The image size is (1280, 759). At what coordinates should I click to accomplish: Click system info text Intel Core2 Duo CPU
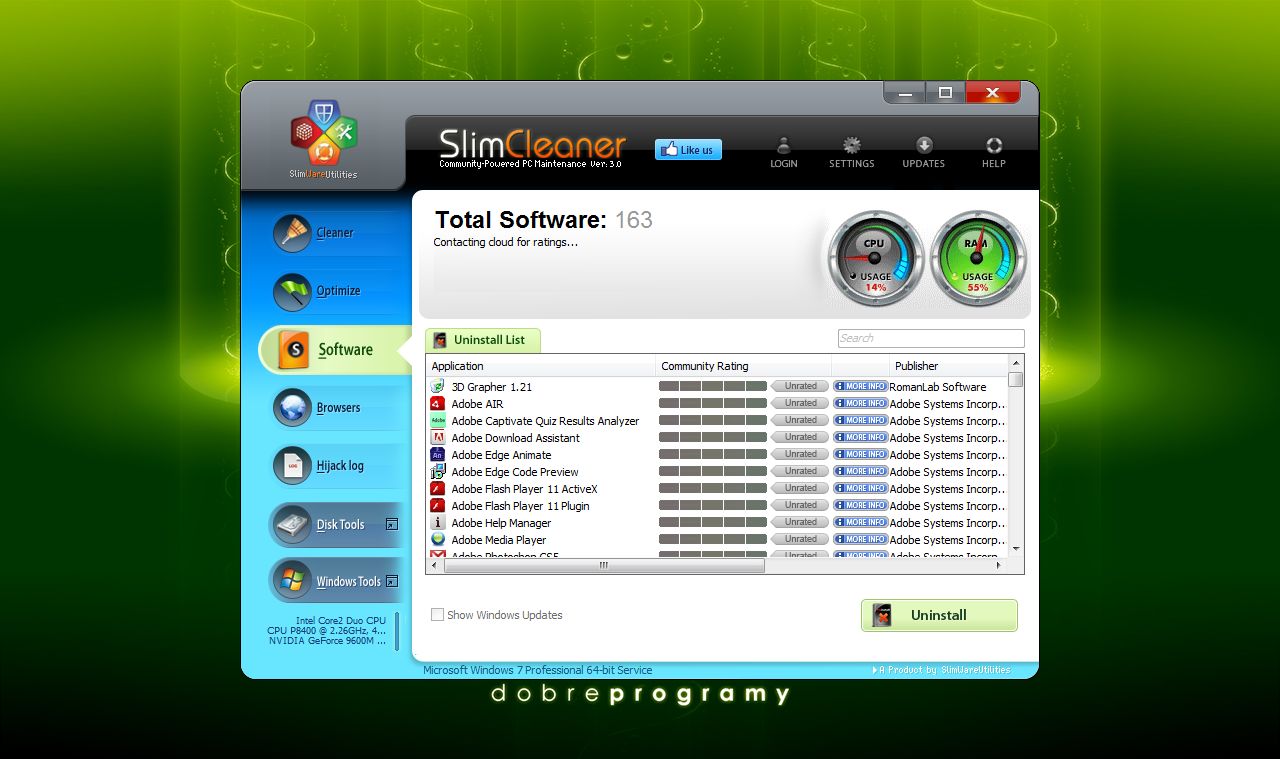click(x=341, y=621)
